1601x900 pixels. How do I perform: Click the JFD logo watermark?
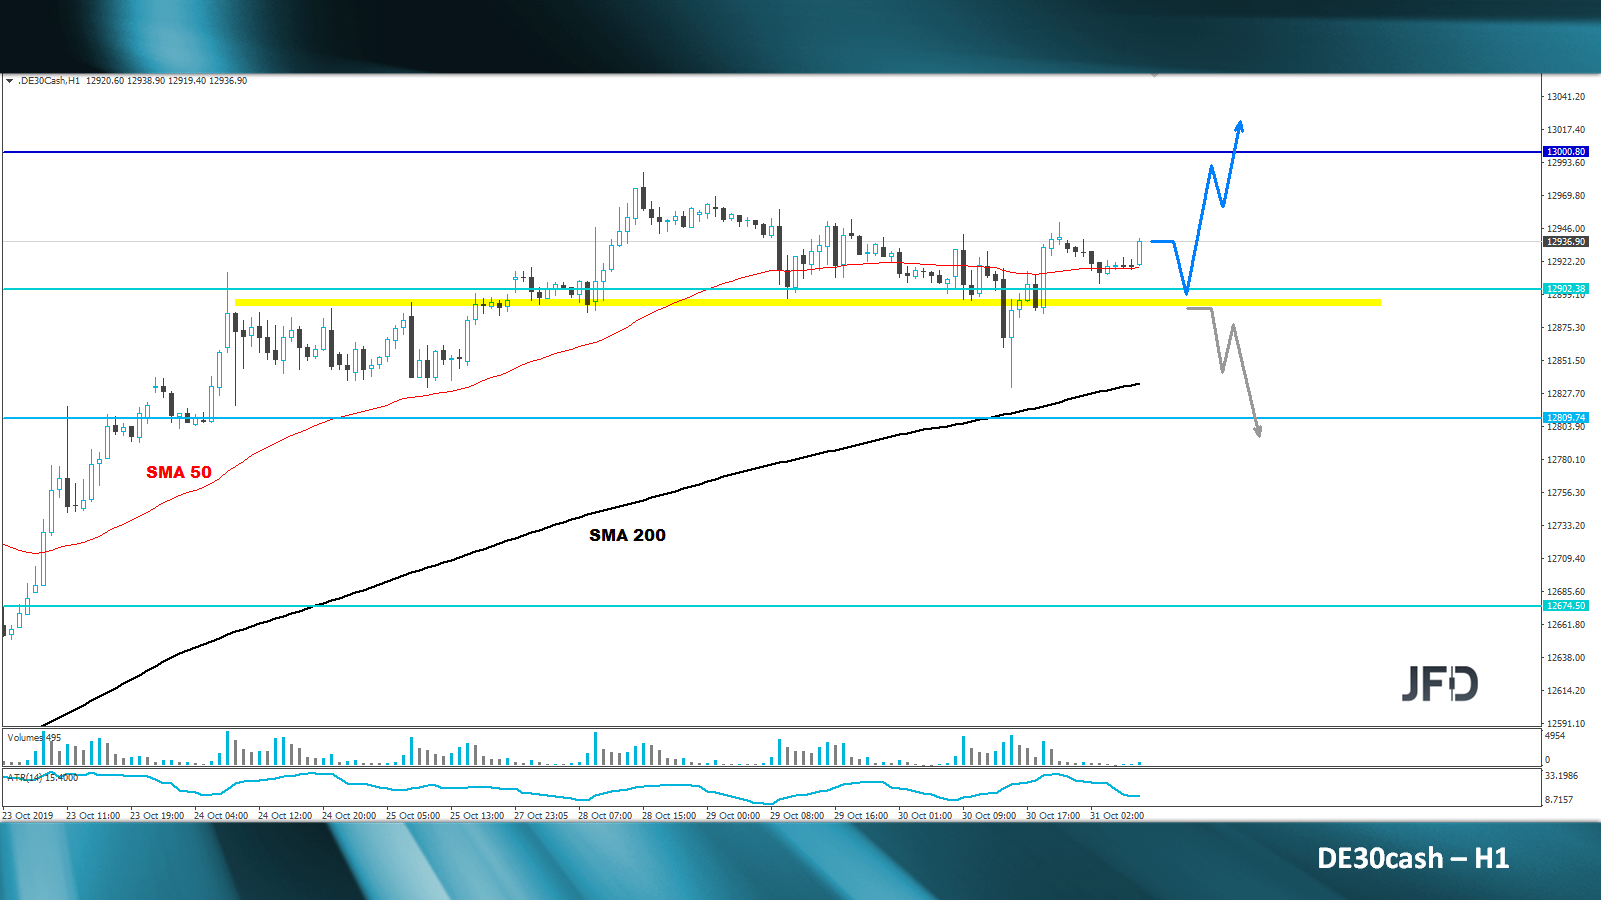pos(1438,684)
